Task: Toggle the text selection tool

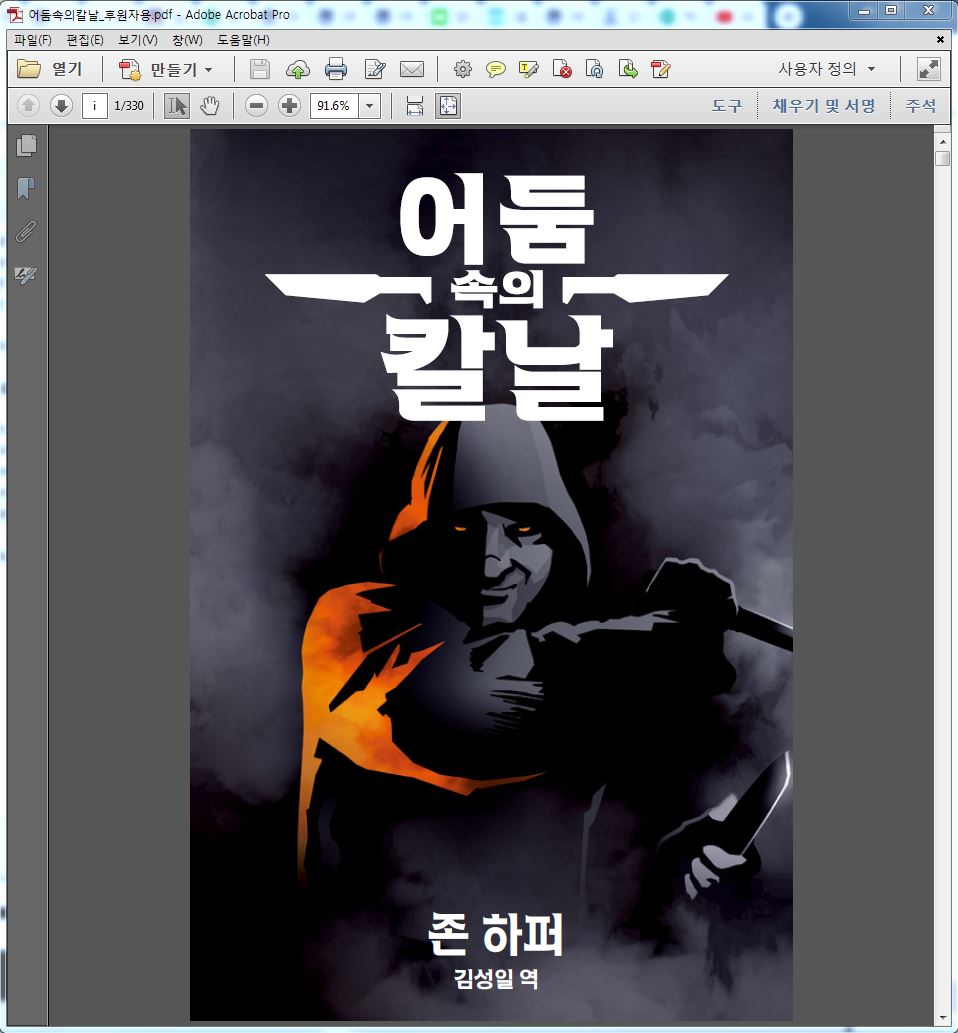Action: pos(177,106)
